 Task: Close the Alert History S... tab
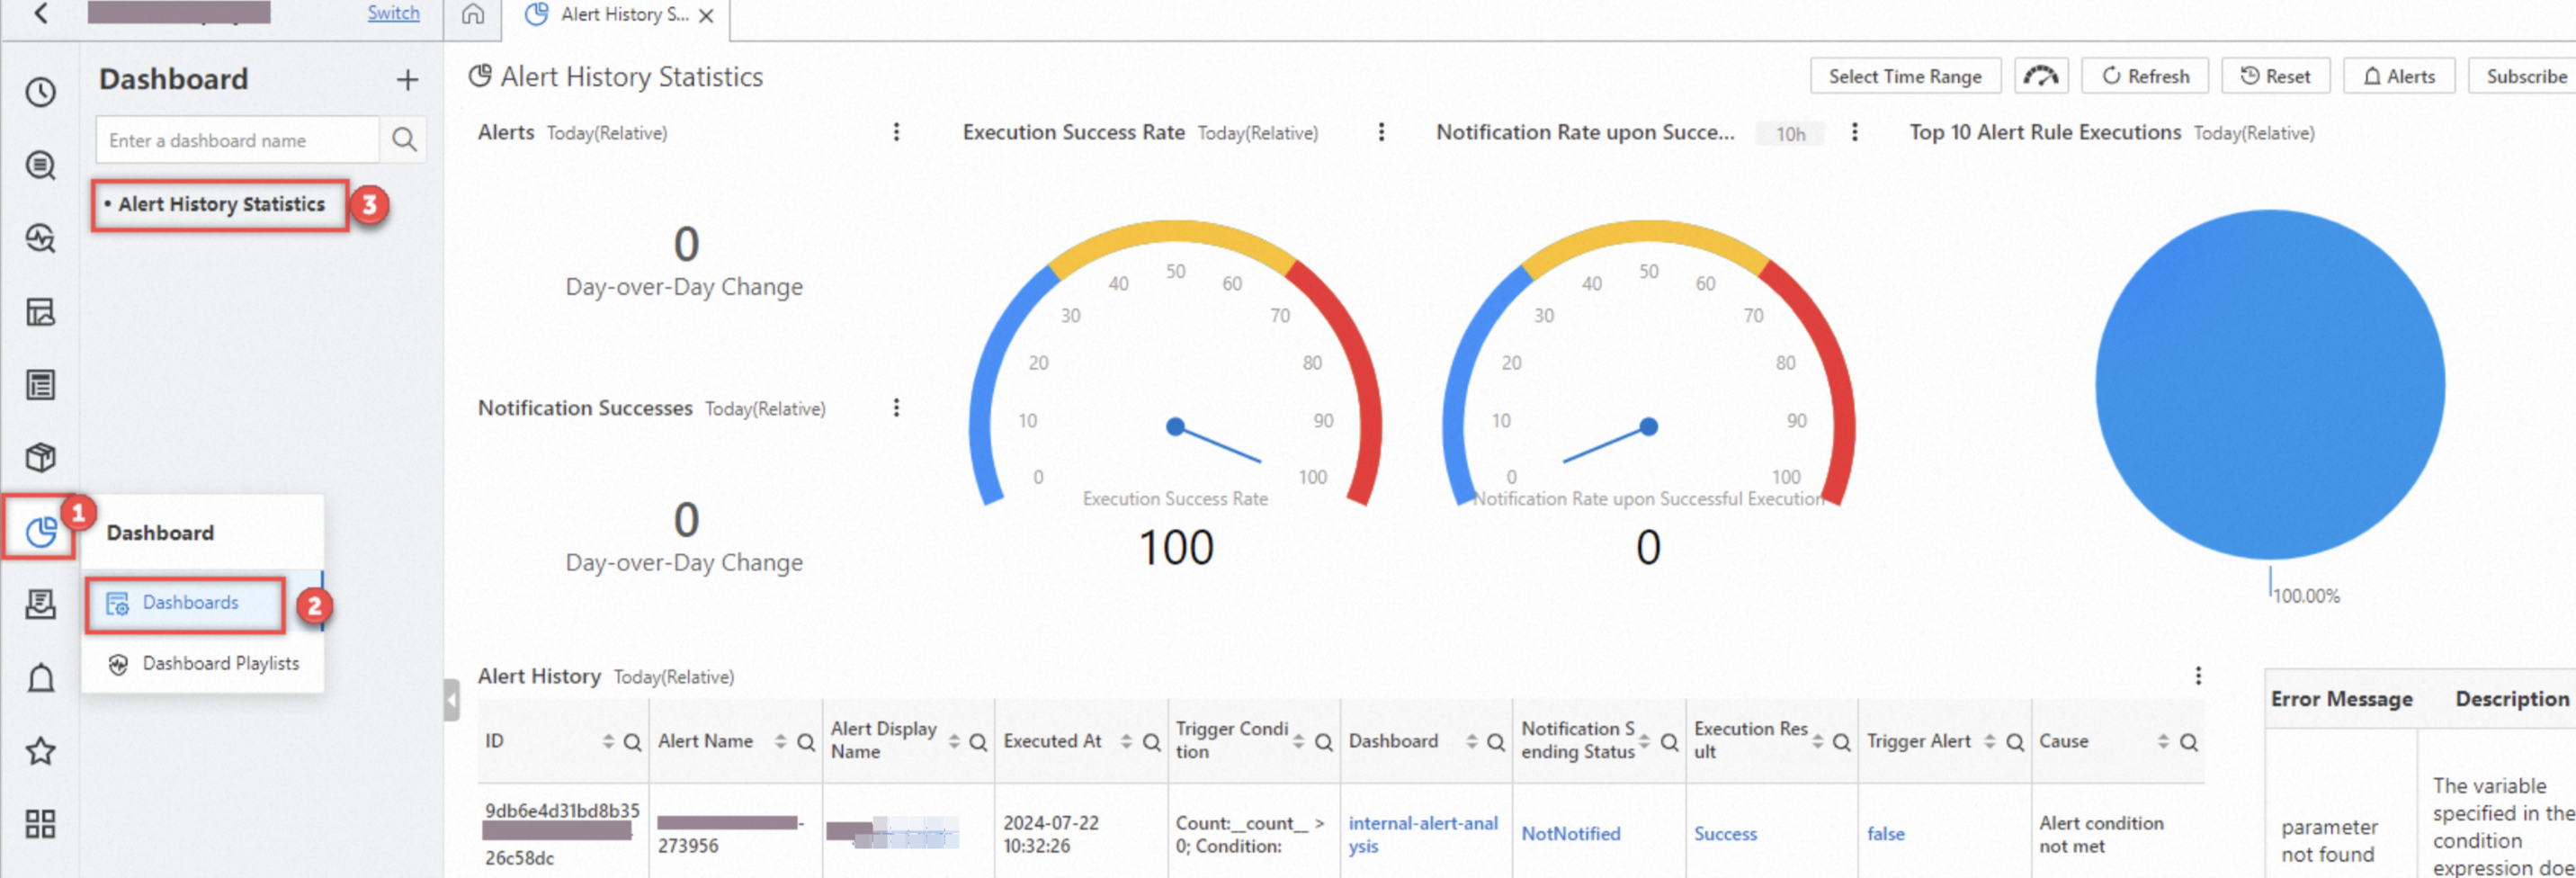(706, 16)
